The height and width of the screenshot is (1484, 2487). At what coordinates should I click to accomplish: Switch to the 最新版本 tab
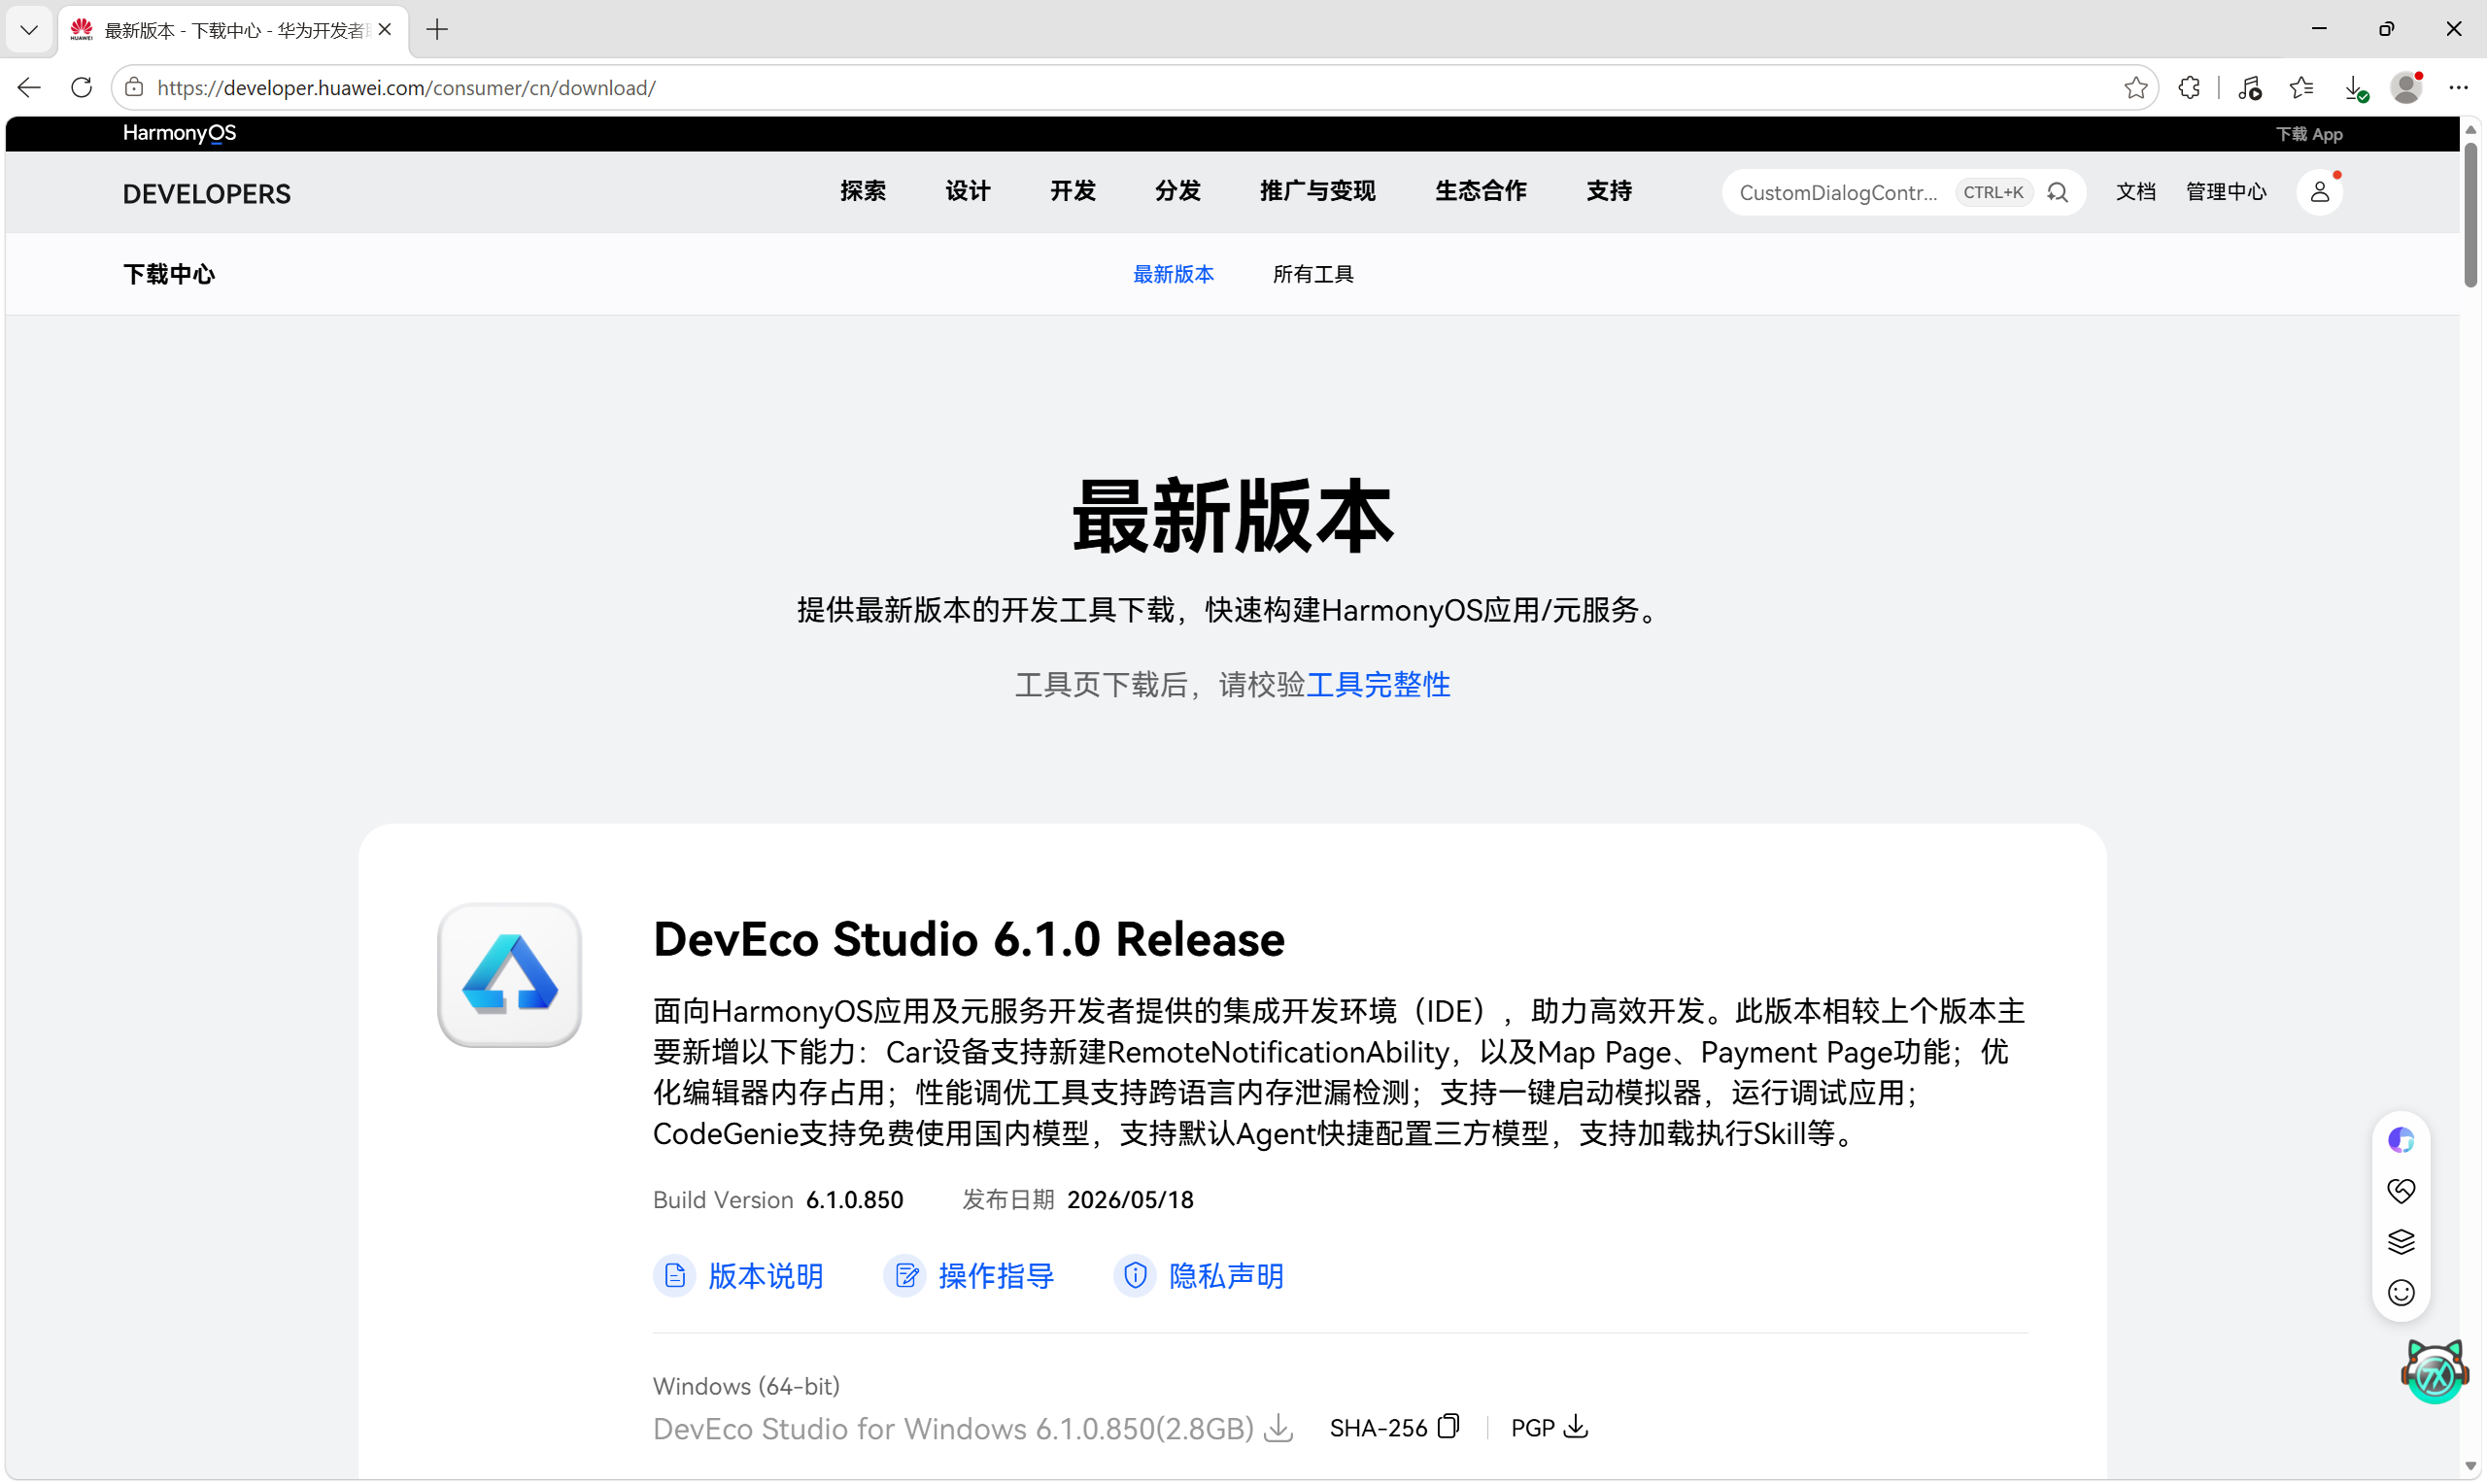[1173, 275]
